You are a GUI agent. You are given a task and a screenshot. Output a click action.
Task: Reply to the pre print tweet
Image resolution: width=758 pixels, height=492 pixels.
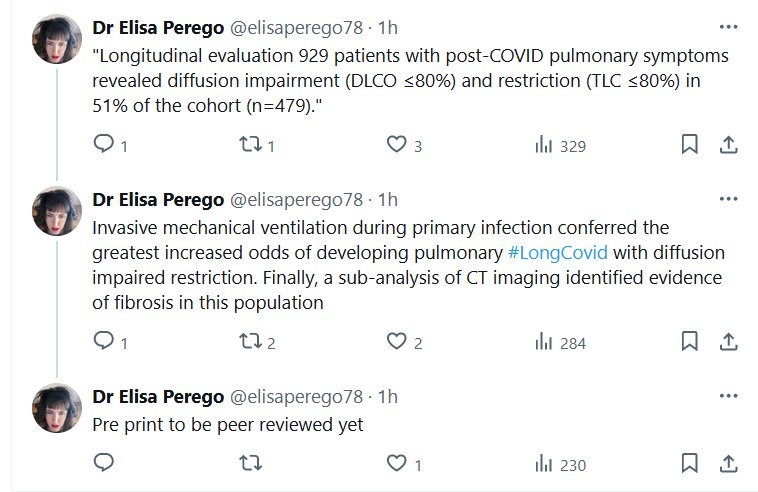tap(104, 464)
